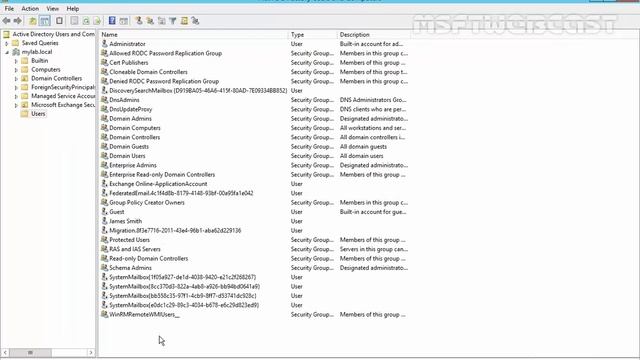Image resolution: width=640 pixels, height=360 pixels.
Task: Expand the Managed Service Accounts arrow
Action: (16, 97)
